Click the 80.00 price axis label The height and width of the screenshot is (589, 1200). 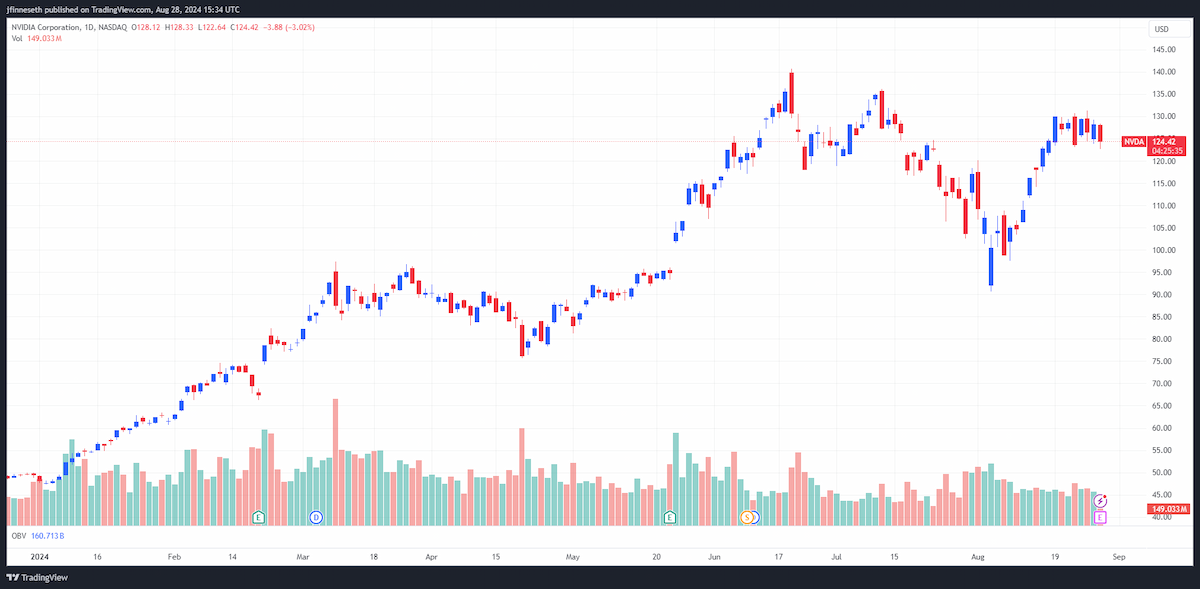tap(1164, 339)
